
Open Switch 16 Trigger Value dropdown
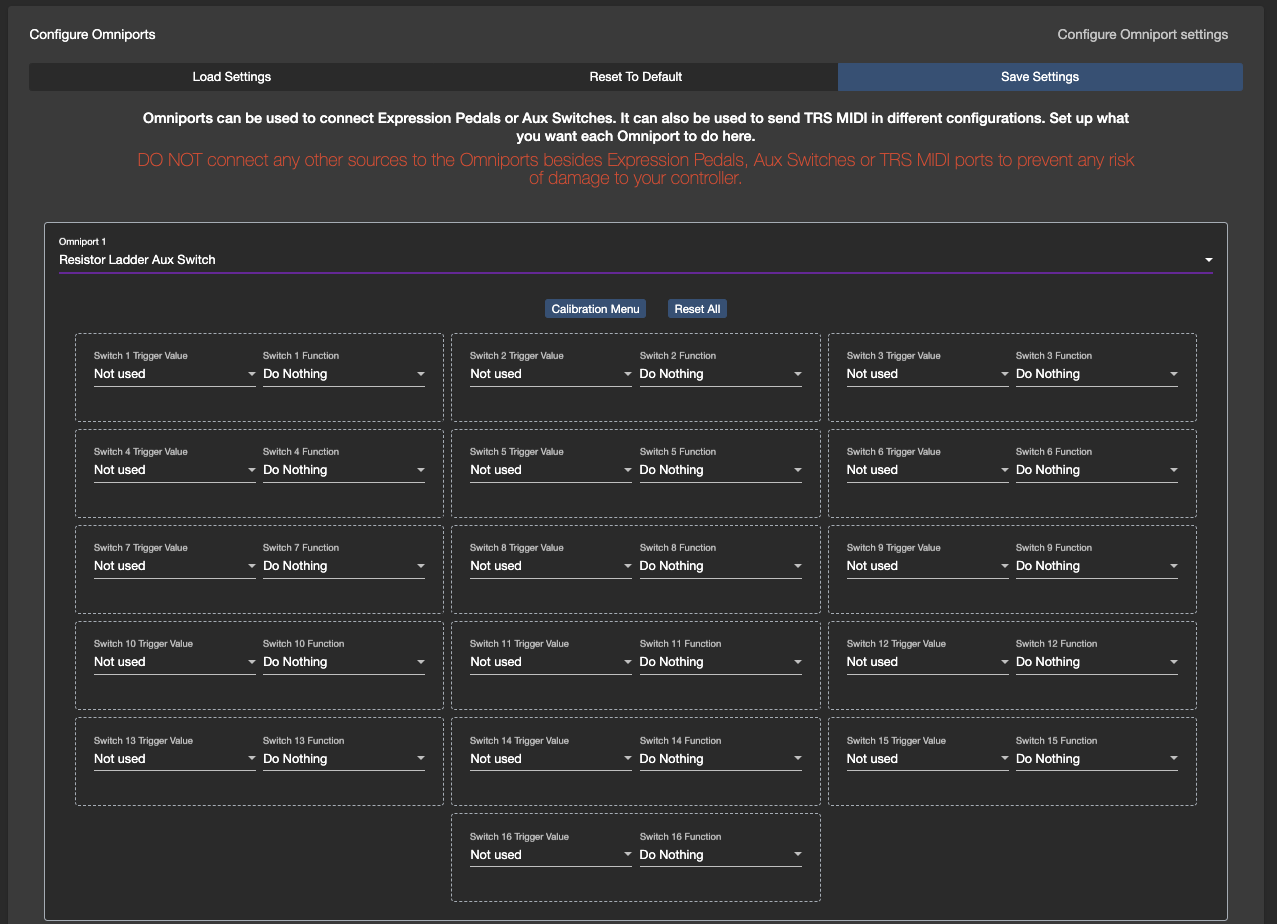550,855
